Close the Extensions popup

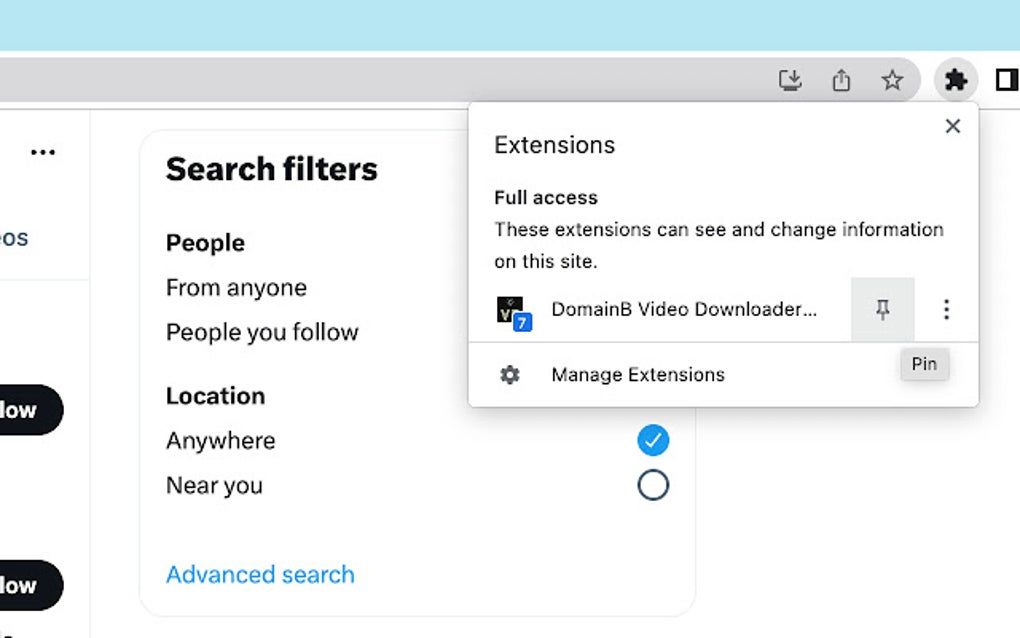coord(953,126)
